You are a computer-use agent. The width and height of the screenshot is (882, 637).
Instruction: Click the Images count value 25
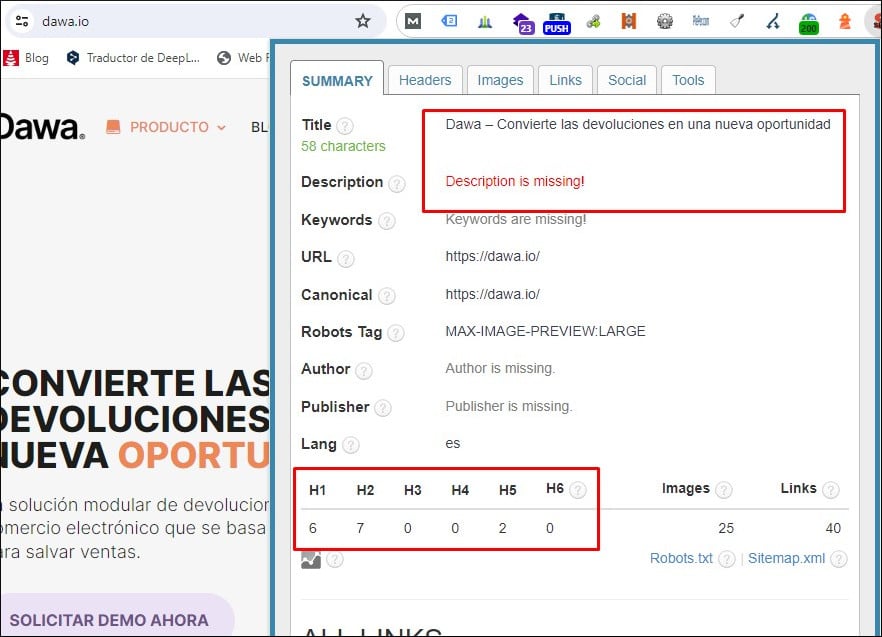click(x=726, y=528)
